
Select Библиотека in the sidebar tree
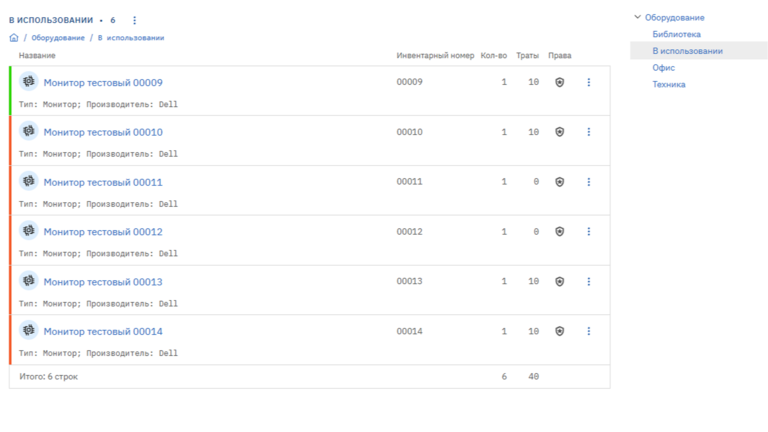[676, 34]
